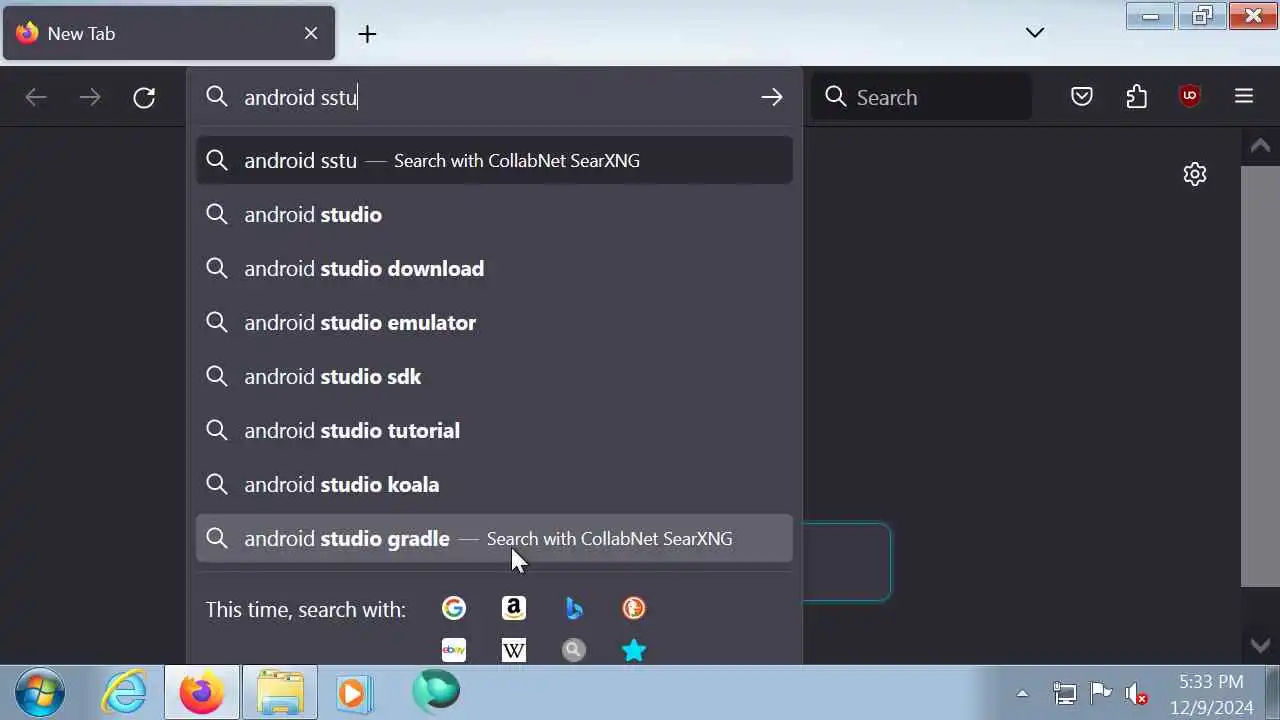Click the scroll down arrow of page scrollbar
1280x720 pixels.
click(x=1260, y=645)
